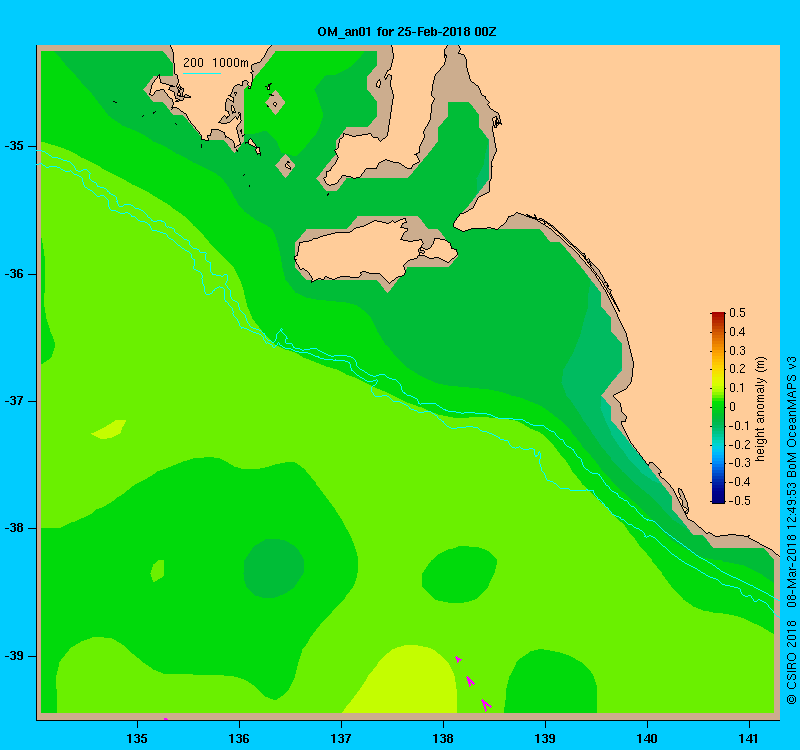Image resolution: width=800 pixels, height=750 pixels.
Task: Click the longitude label '139'
Action: 545,738
